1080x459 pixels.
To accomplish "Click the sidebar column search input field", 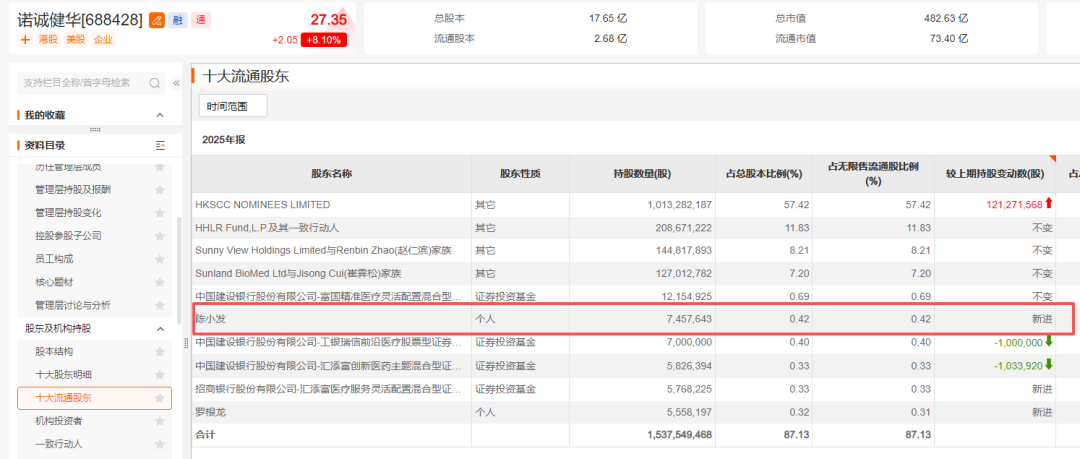I will pos(80,83).
